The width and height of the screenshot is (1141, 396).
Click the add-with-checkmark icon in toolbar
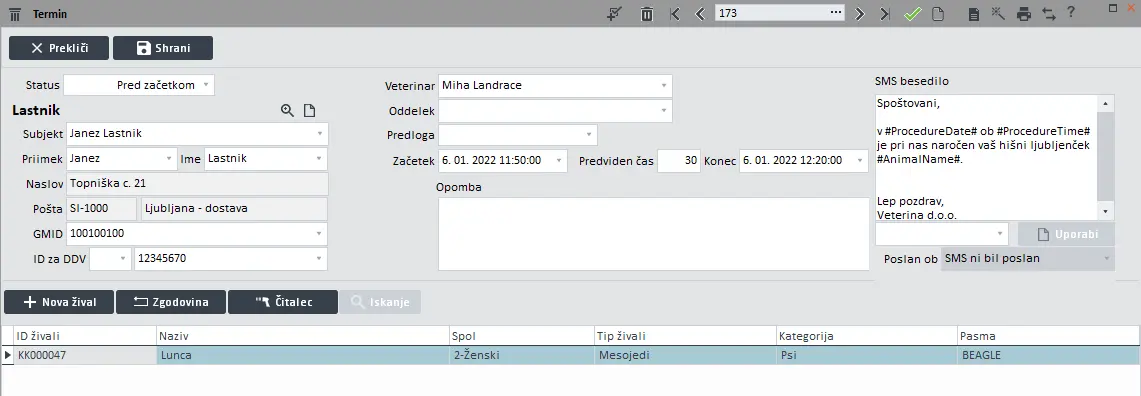pos(615,14)
